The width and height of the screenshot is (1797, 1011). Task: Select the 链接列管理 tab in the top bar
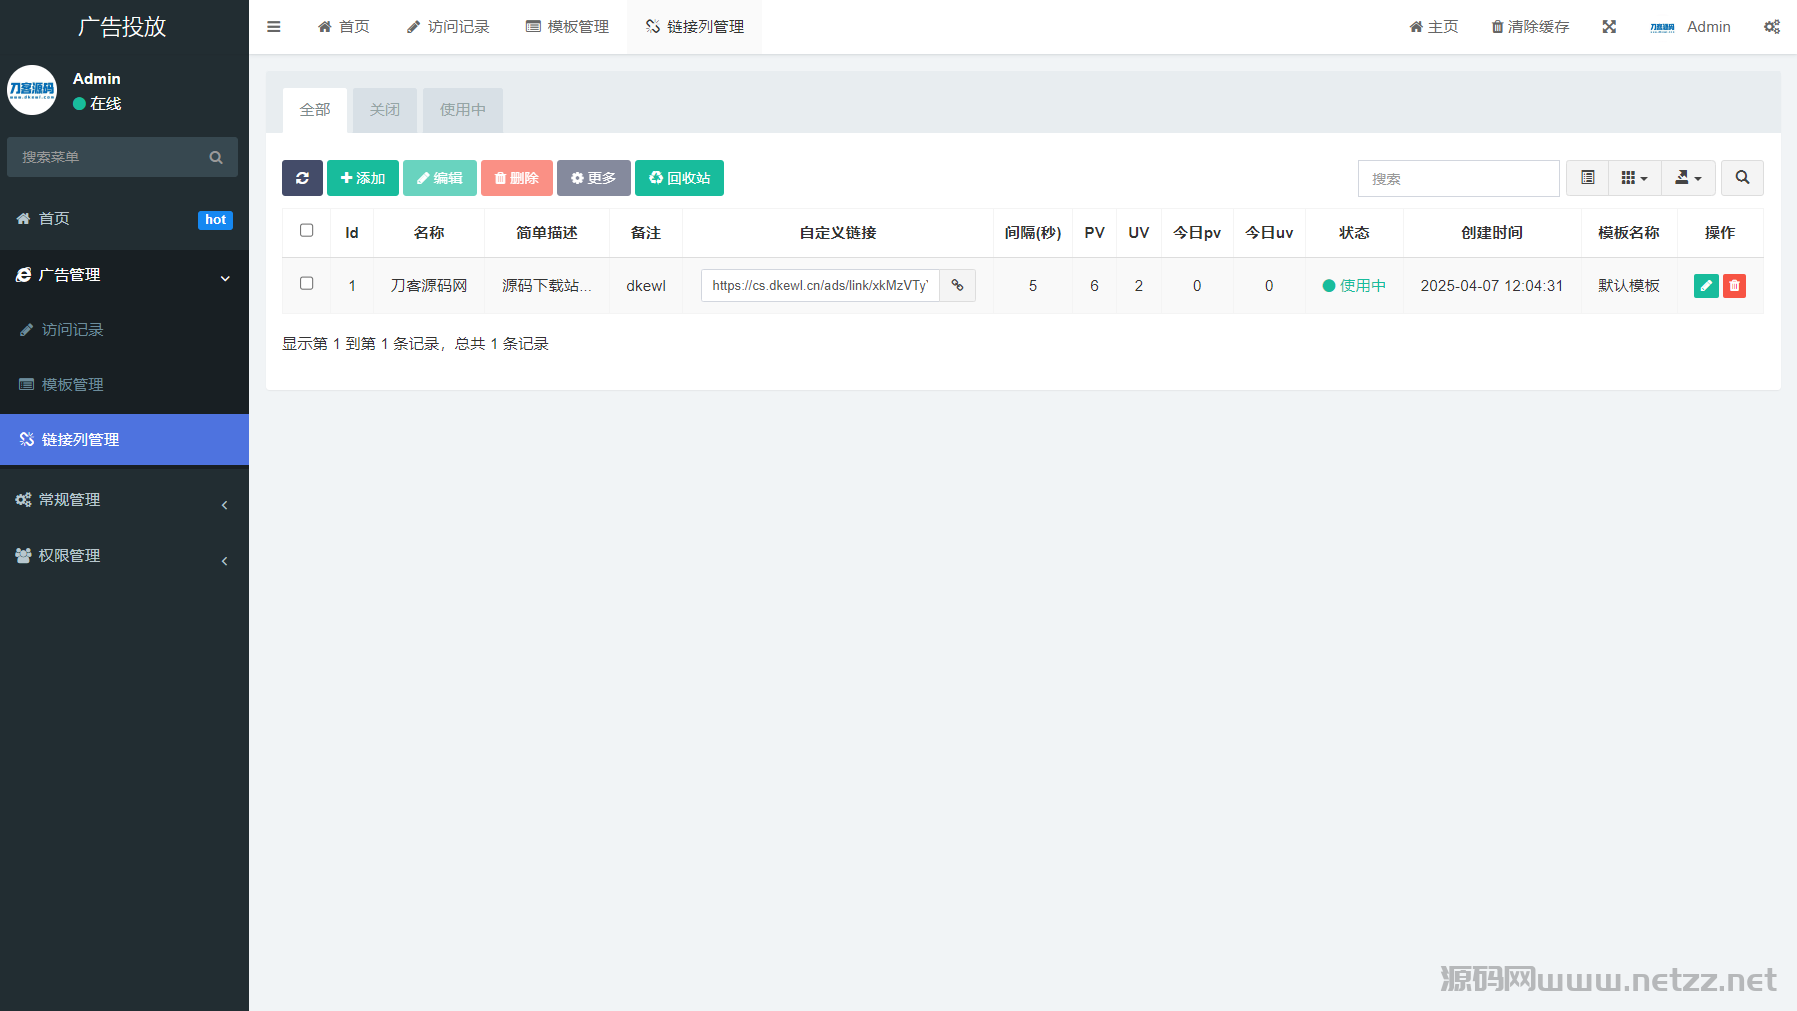click(x=695, y=27)
